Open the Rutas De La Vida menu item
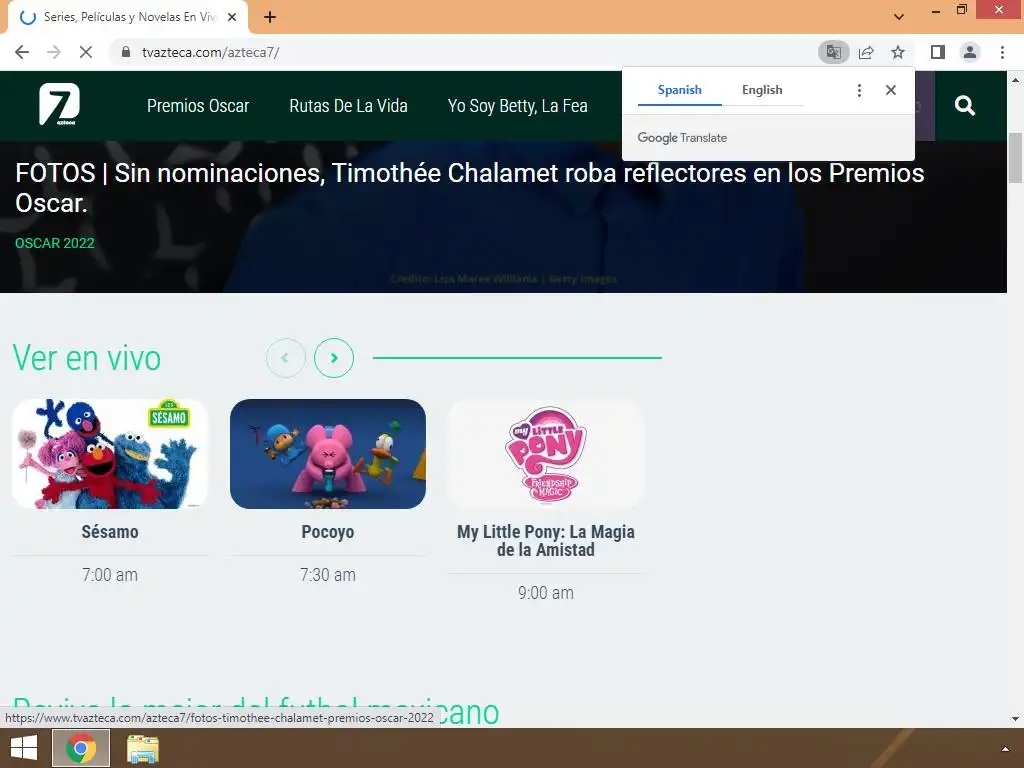 (x=349, y=106)
